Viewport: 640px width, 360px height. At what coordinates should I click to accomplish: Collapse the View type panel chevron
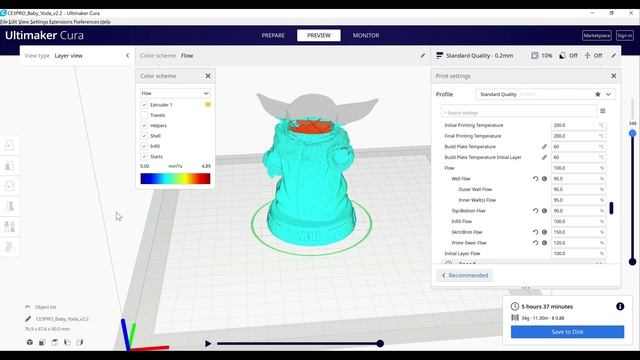127,56
